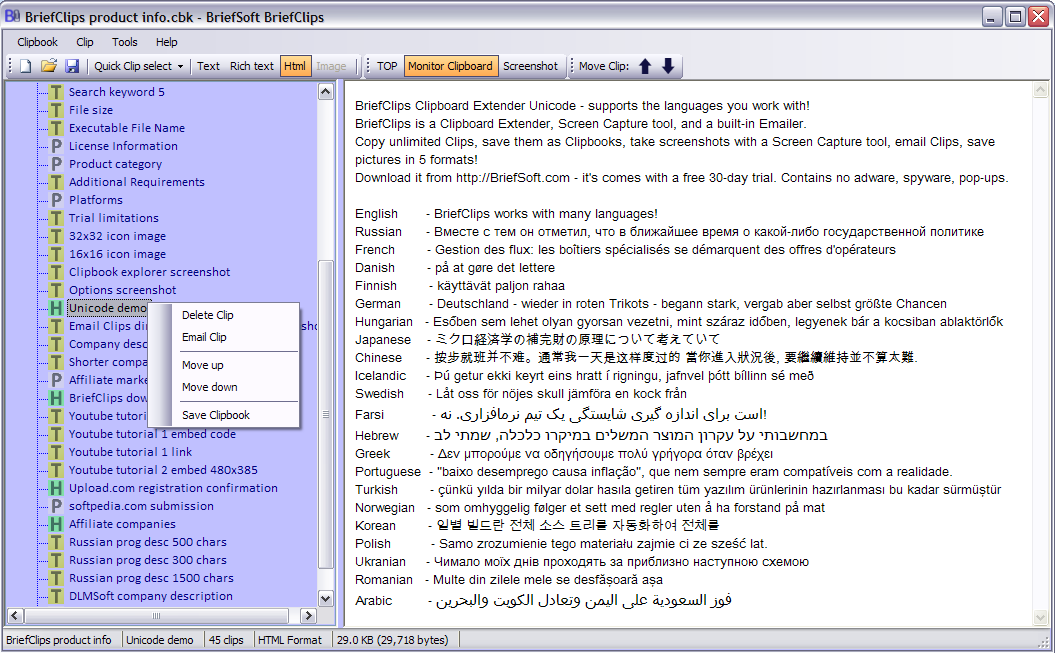Open the Clip menu
The width and height of the screenshot is (1055, 653).
click(85, 42)
